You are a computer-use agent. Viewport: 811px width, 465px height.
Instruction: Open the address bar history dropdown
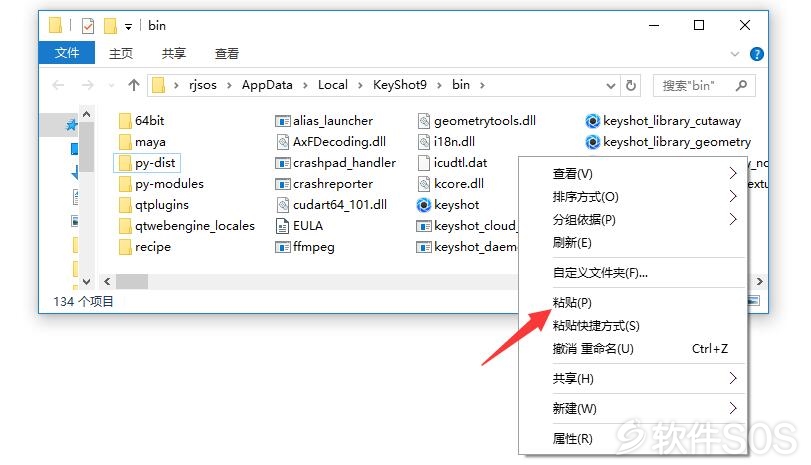tap(611, 86)
